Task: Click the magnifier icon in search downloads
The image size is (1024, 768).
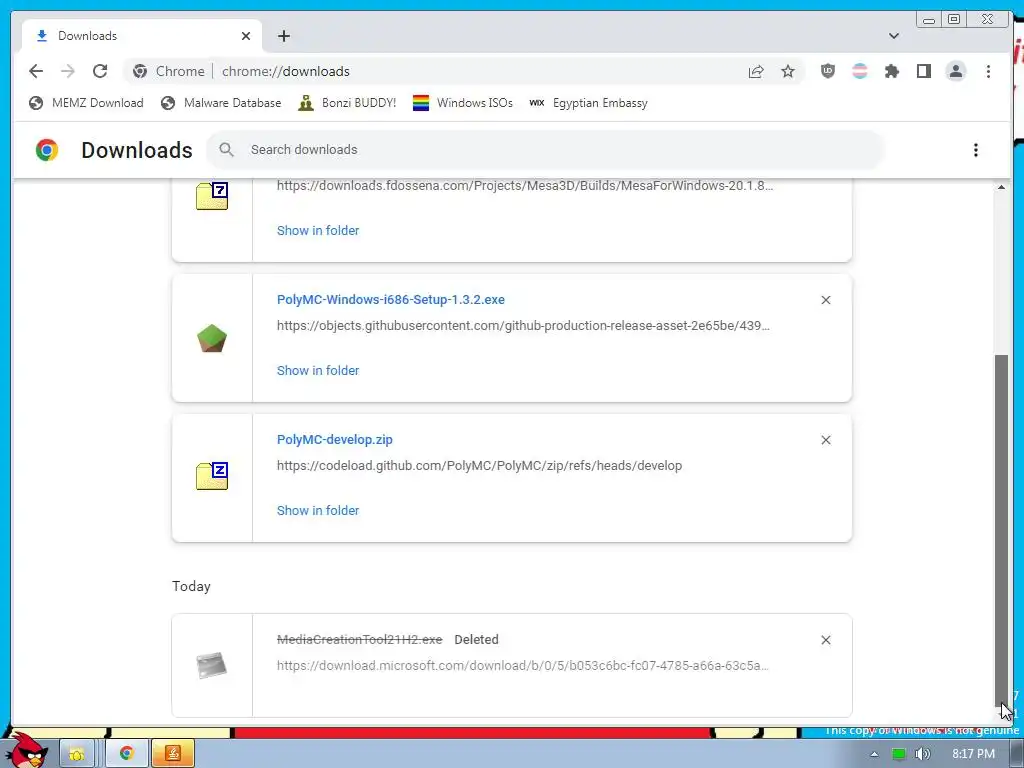Action: 227,150
